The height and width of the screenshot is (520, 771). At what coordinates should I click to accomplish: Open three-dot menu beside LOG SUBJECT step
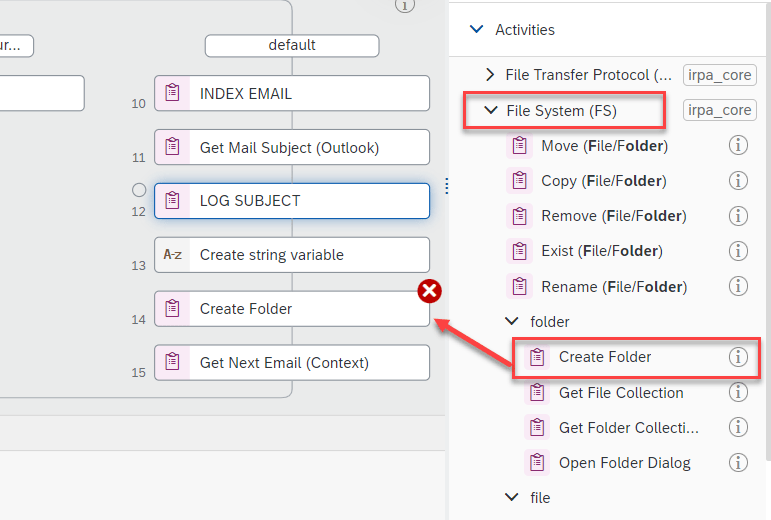[x=446, y=187]
